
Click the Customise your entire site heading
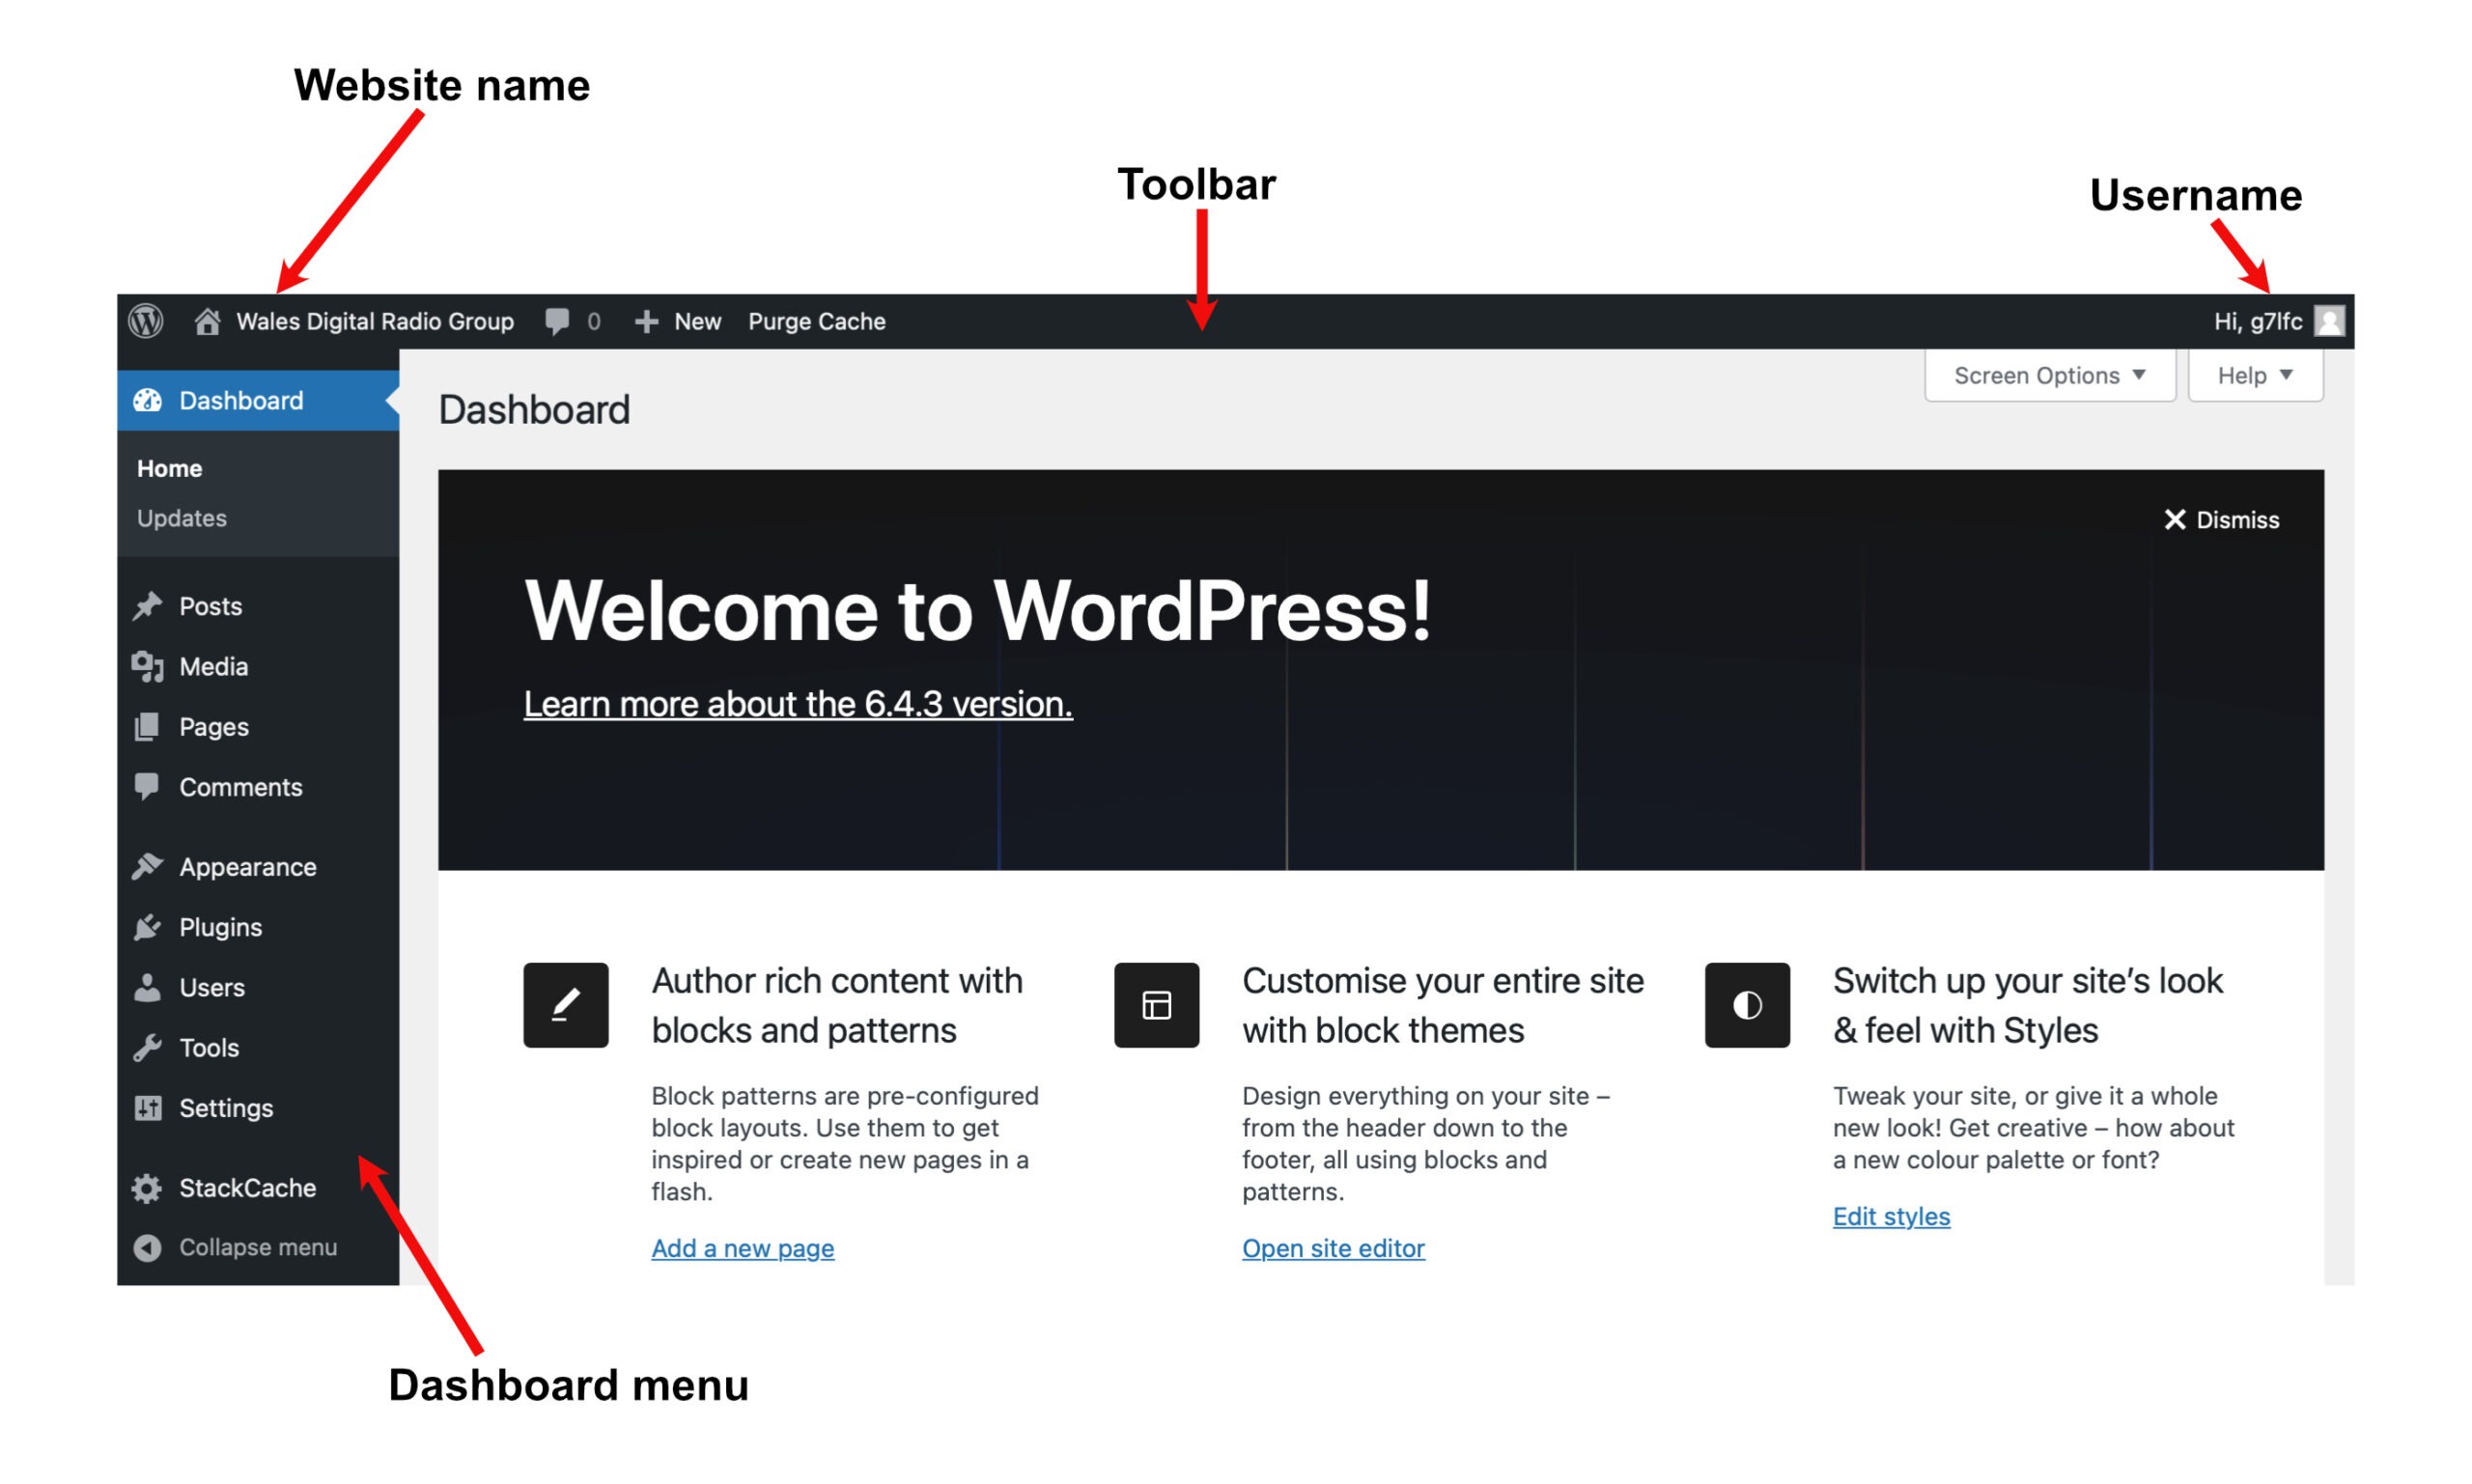(x=1443, y=1005)
